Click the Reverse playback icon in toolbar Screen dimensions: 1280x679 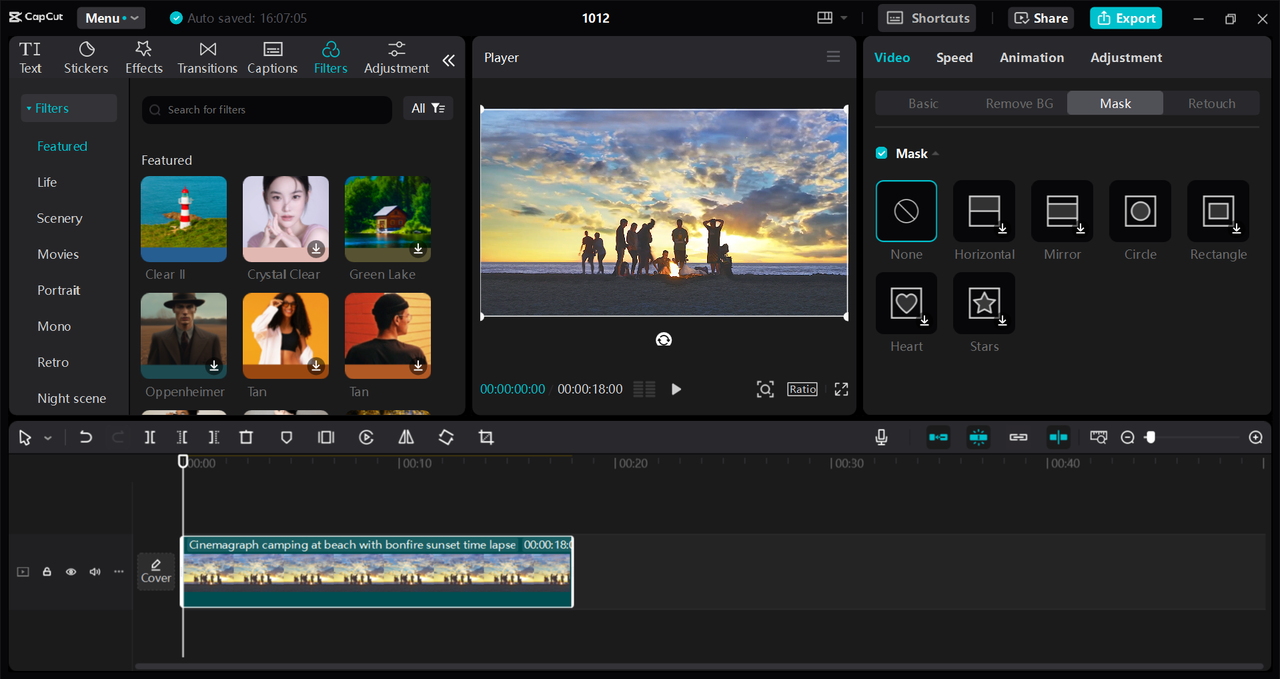[x=366, y=437]
